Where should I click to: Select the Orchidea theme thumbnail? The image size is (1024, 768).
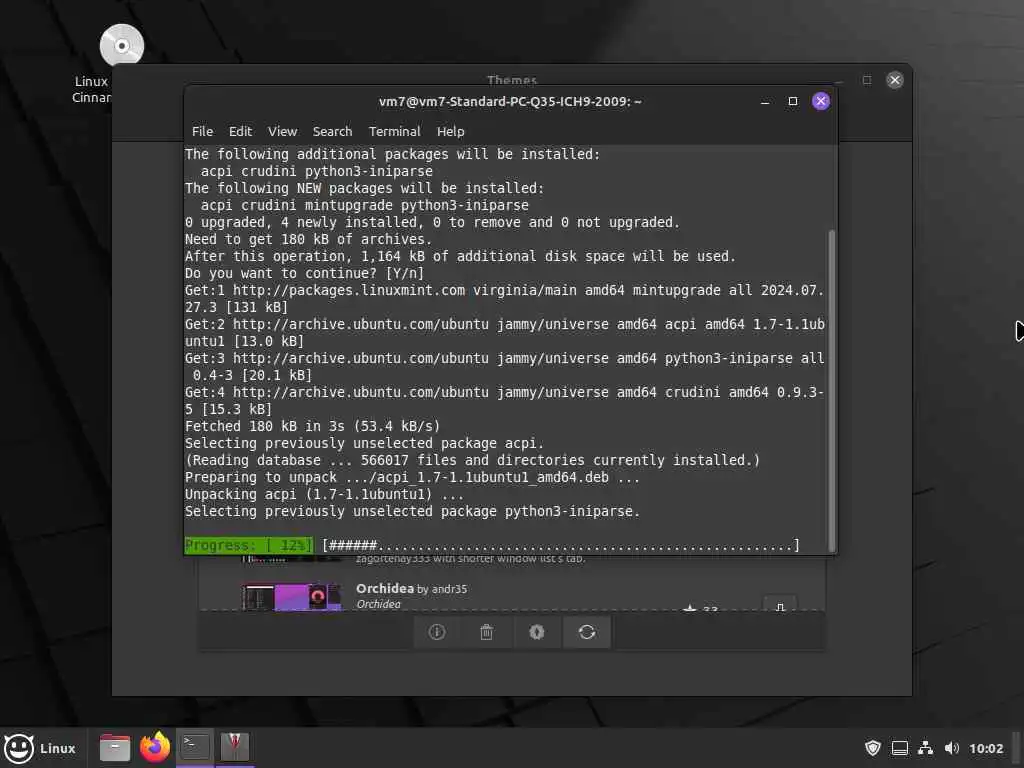(291, 597)
